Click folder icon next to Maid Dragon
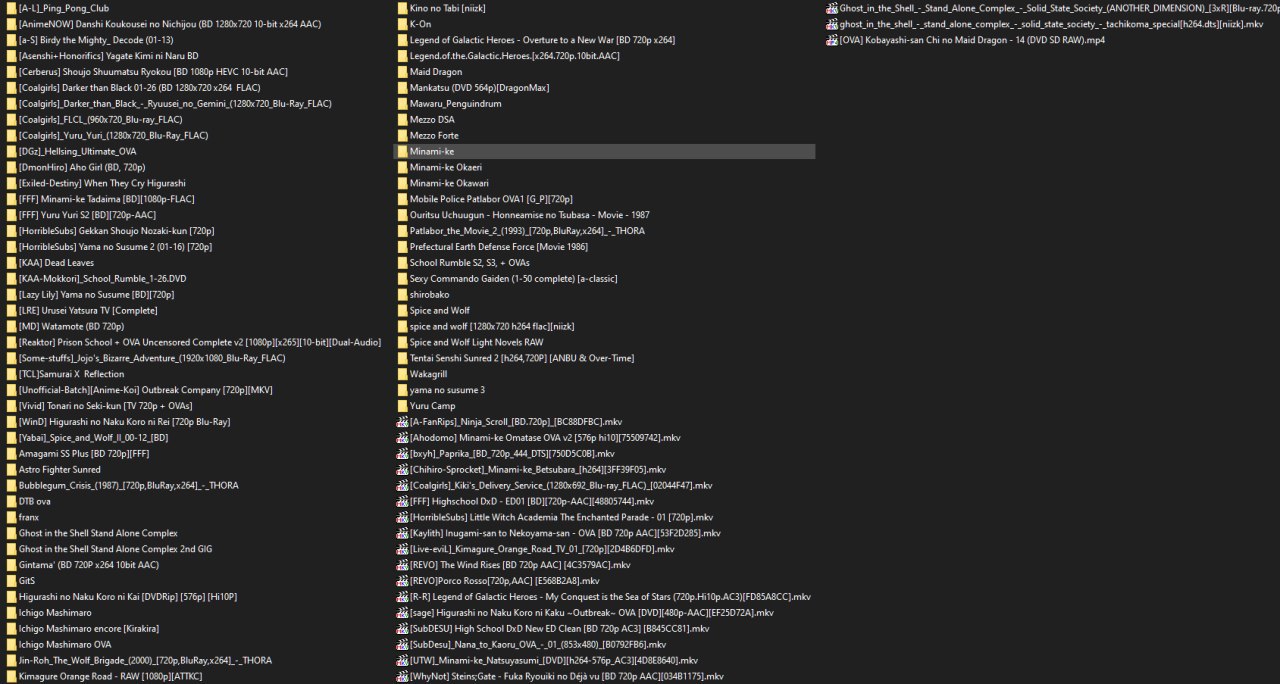1280x684 pixels. (402, 72)
